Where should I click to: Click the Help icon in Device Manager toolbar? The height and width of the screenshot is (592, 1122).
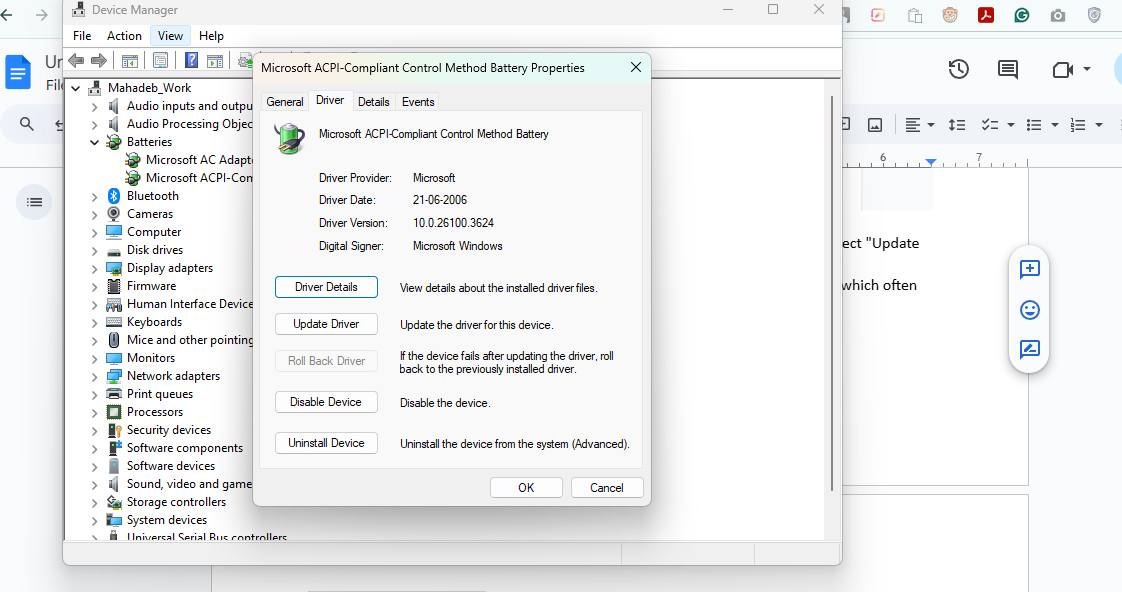[x=190, y=60]
